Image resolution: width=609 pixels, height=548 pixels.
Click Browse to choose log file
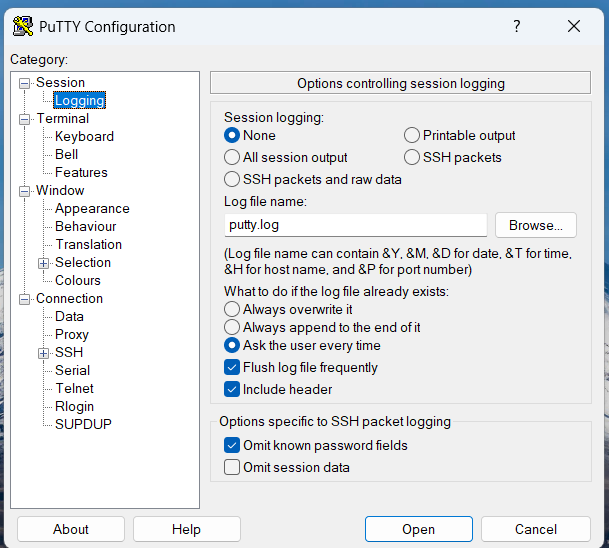point(536,225)
